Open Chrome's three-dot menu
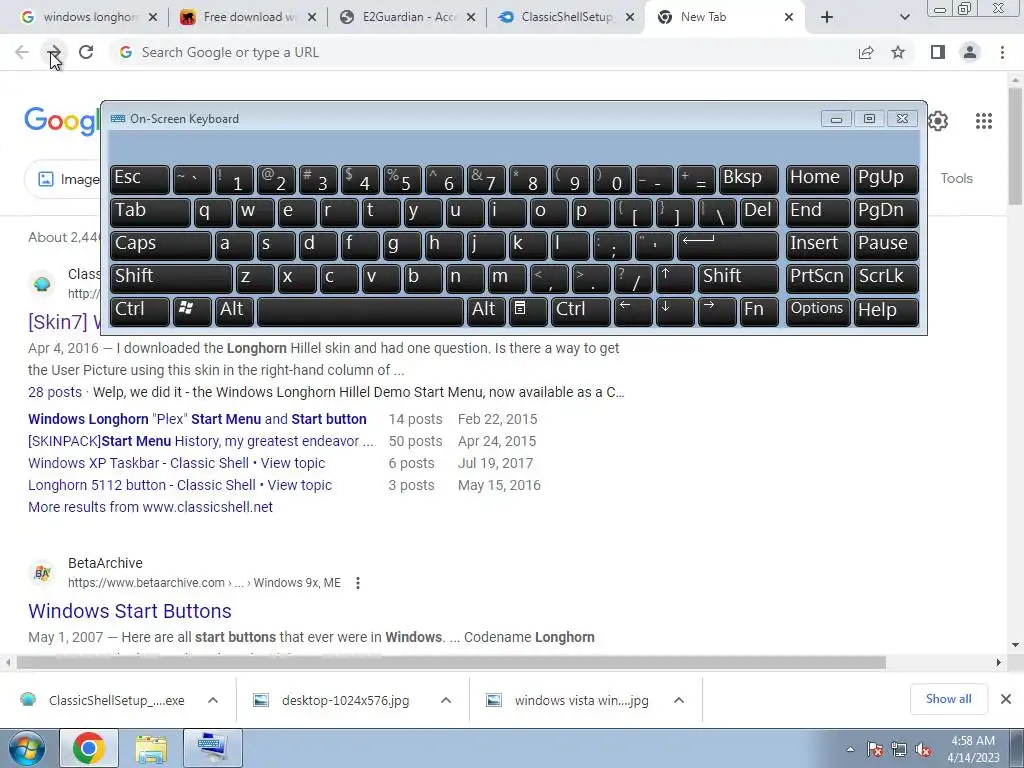 [x=1002, y=52]
